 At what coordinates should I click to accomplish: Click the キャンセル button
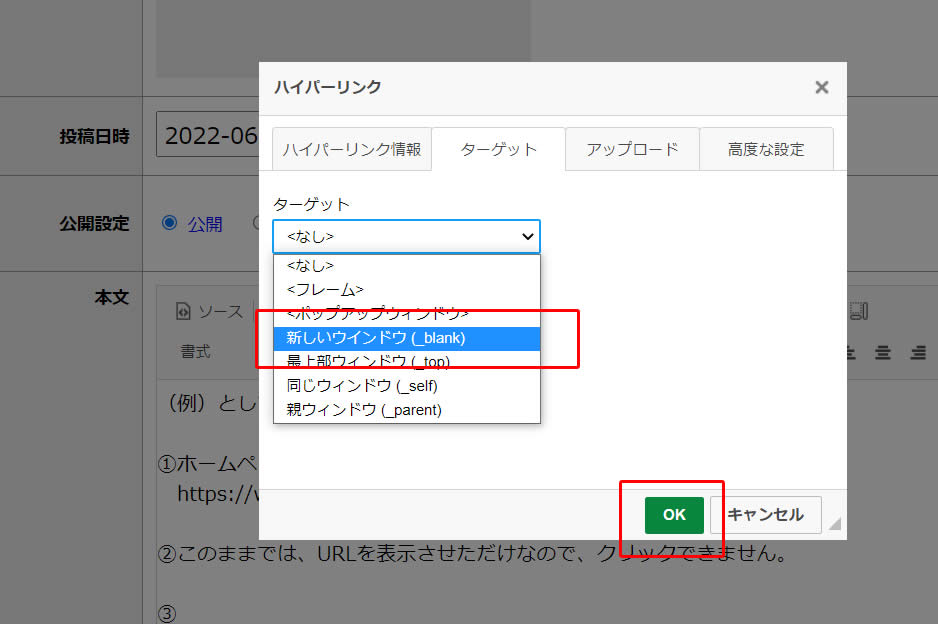click(765, 514)
